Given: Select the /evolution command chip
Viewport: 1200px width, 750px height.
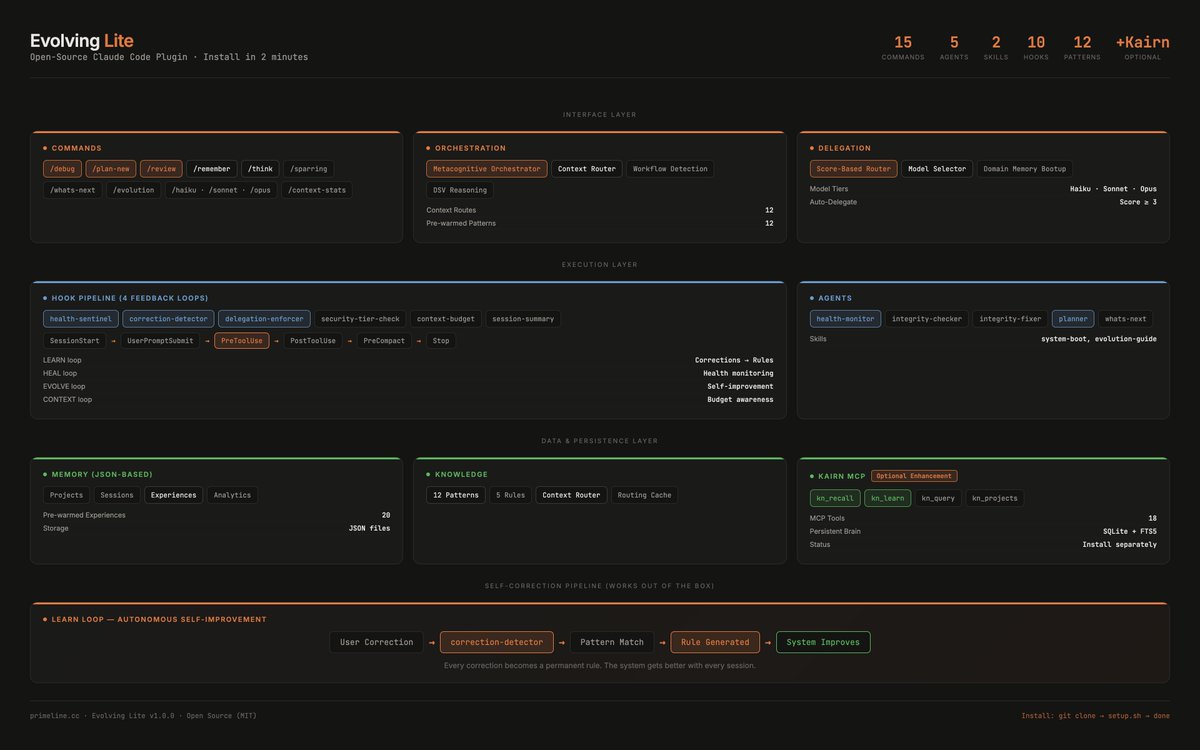Looking at the screenshot, I should (133, 190).
